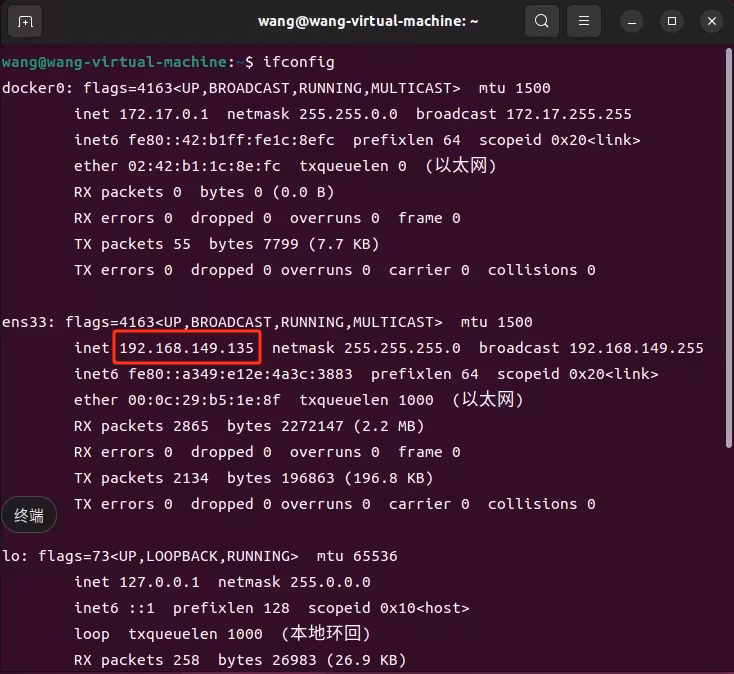Click the terminal vertical scrollbar

pos(729,248)
